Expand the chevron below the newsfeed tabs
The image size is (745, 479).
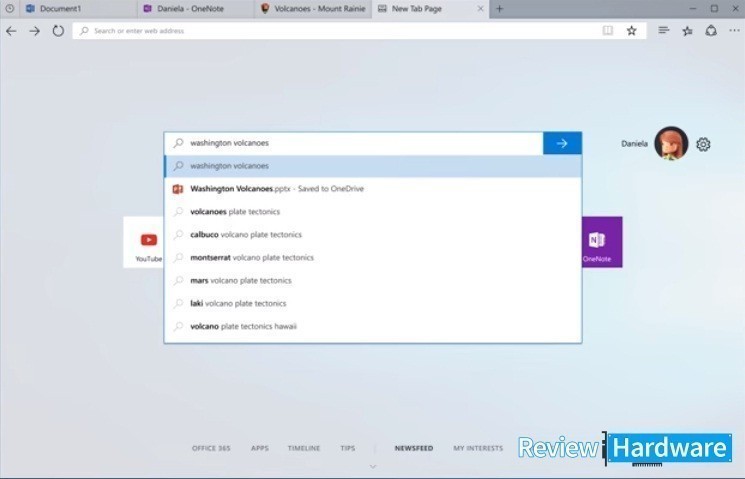tap(373, 466)
